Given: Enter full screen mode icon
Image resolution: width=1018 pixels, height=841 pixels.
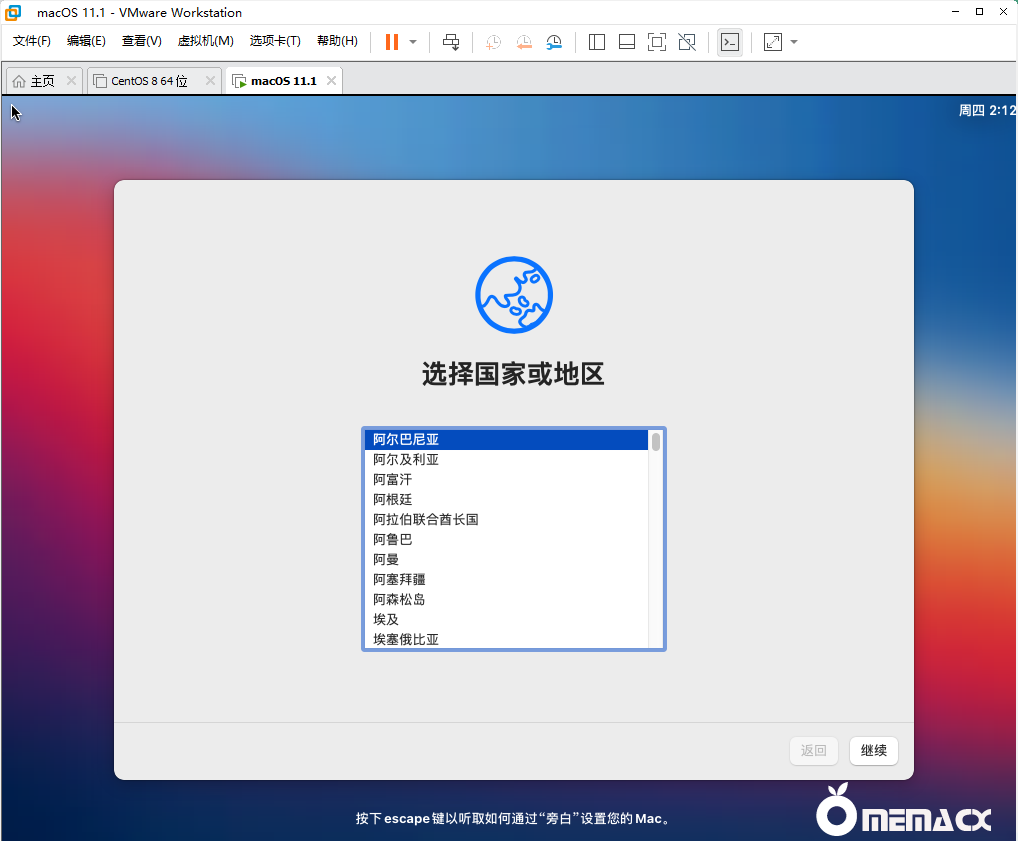Looking at the screenshot, I should [657, 42].
